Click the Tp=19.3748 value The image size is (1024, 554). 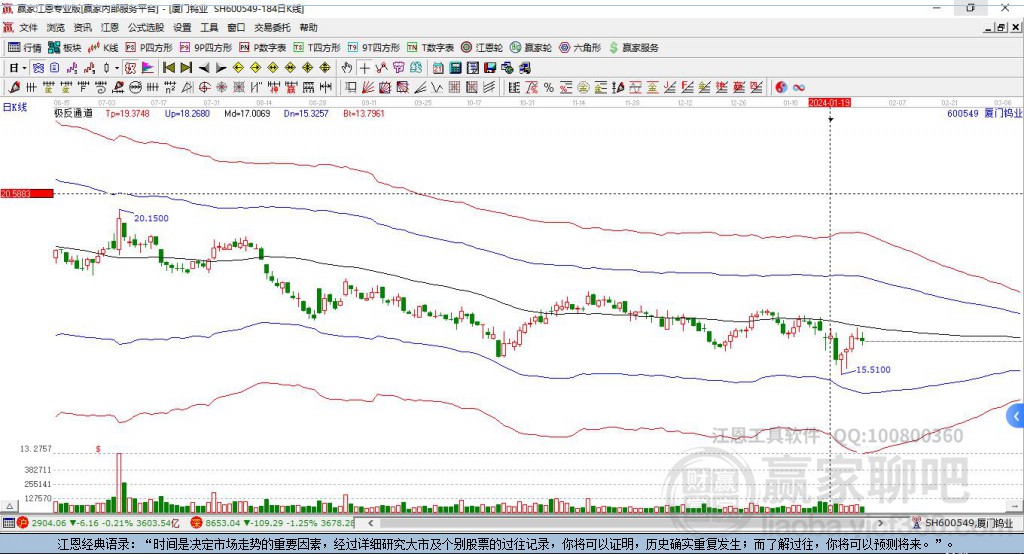(127, 113)
